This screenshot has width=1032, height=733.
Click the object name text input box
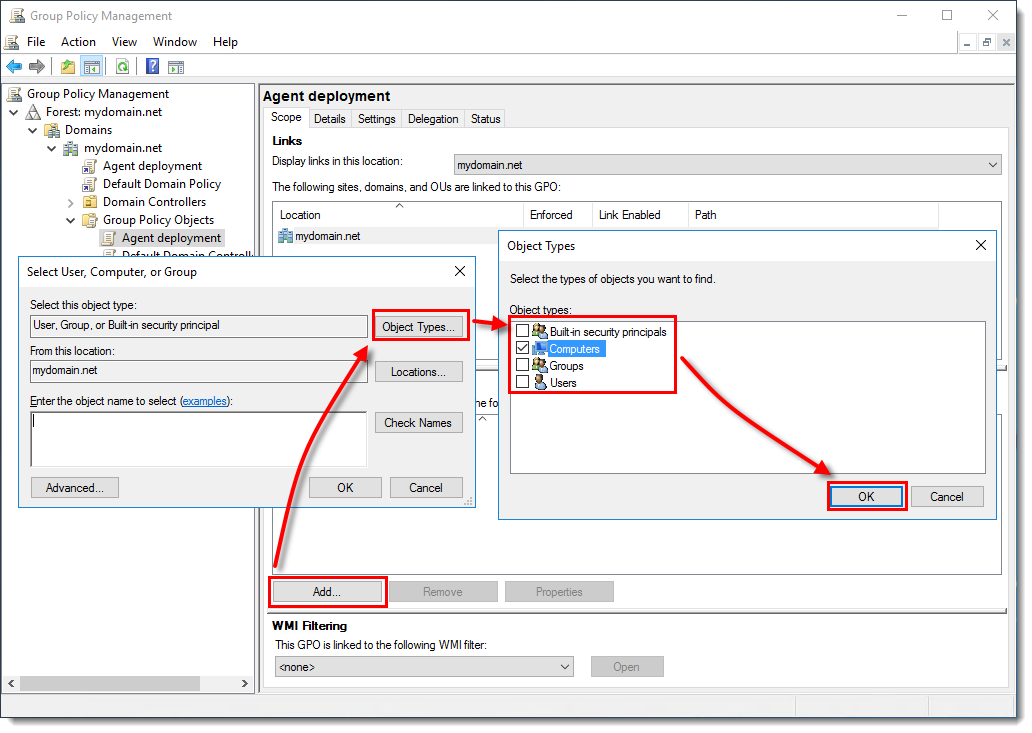click(x=198, y=438)
